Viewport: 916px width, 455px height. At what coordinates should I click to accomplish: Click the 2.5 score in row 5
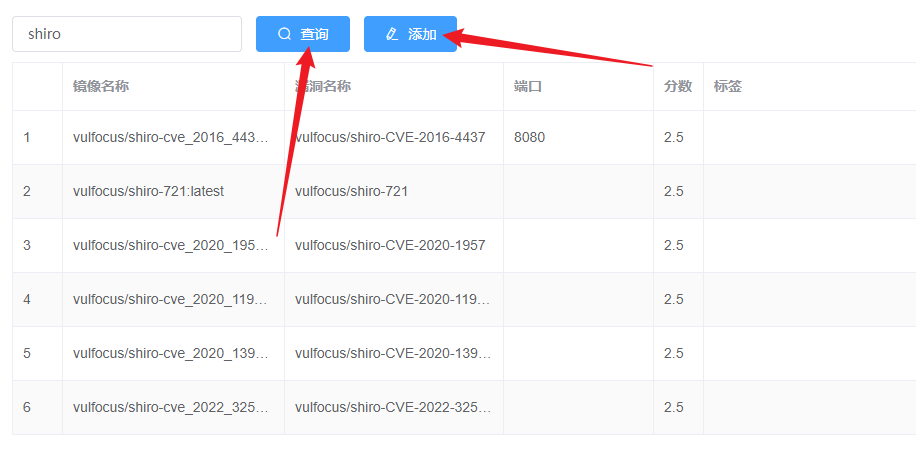674,353
